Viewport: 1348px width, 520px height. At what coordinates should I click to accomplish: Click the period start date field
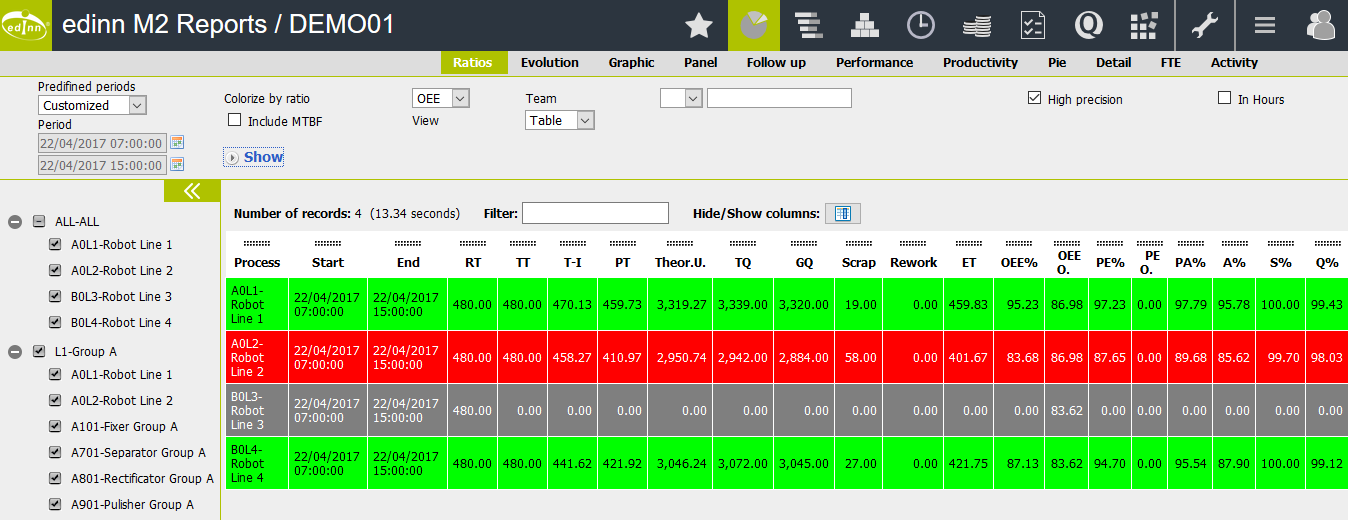[102, 143]
